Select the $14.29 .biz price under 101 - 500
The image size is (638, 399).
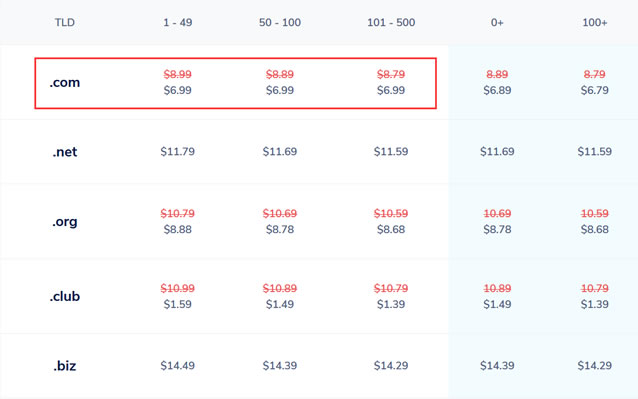(391, 366)
